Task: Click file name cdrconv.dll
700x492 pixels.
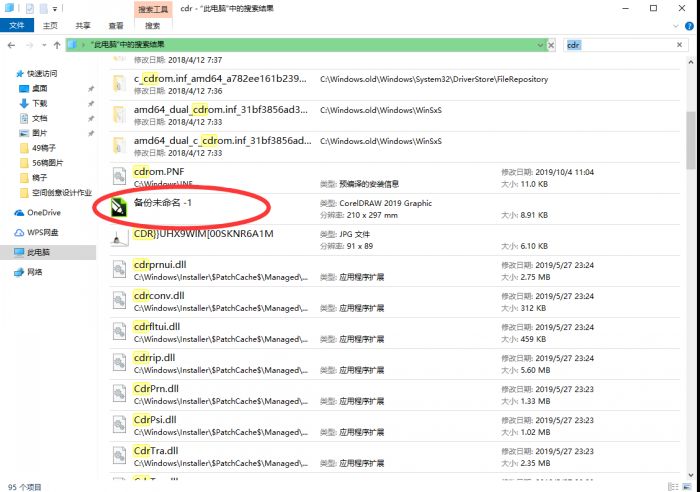Action: coord(159,296)
